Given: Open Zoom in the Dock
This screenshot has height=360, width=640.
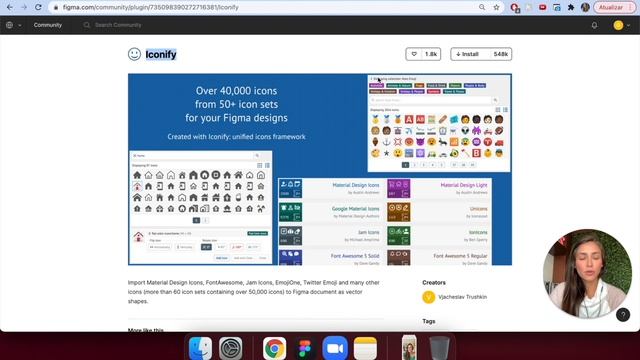Looking at the screenshot, I should point(335,348).
